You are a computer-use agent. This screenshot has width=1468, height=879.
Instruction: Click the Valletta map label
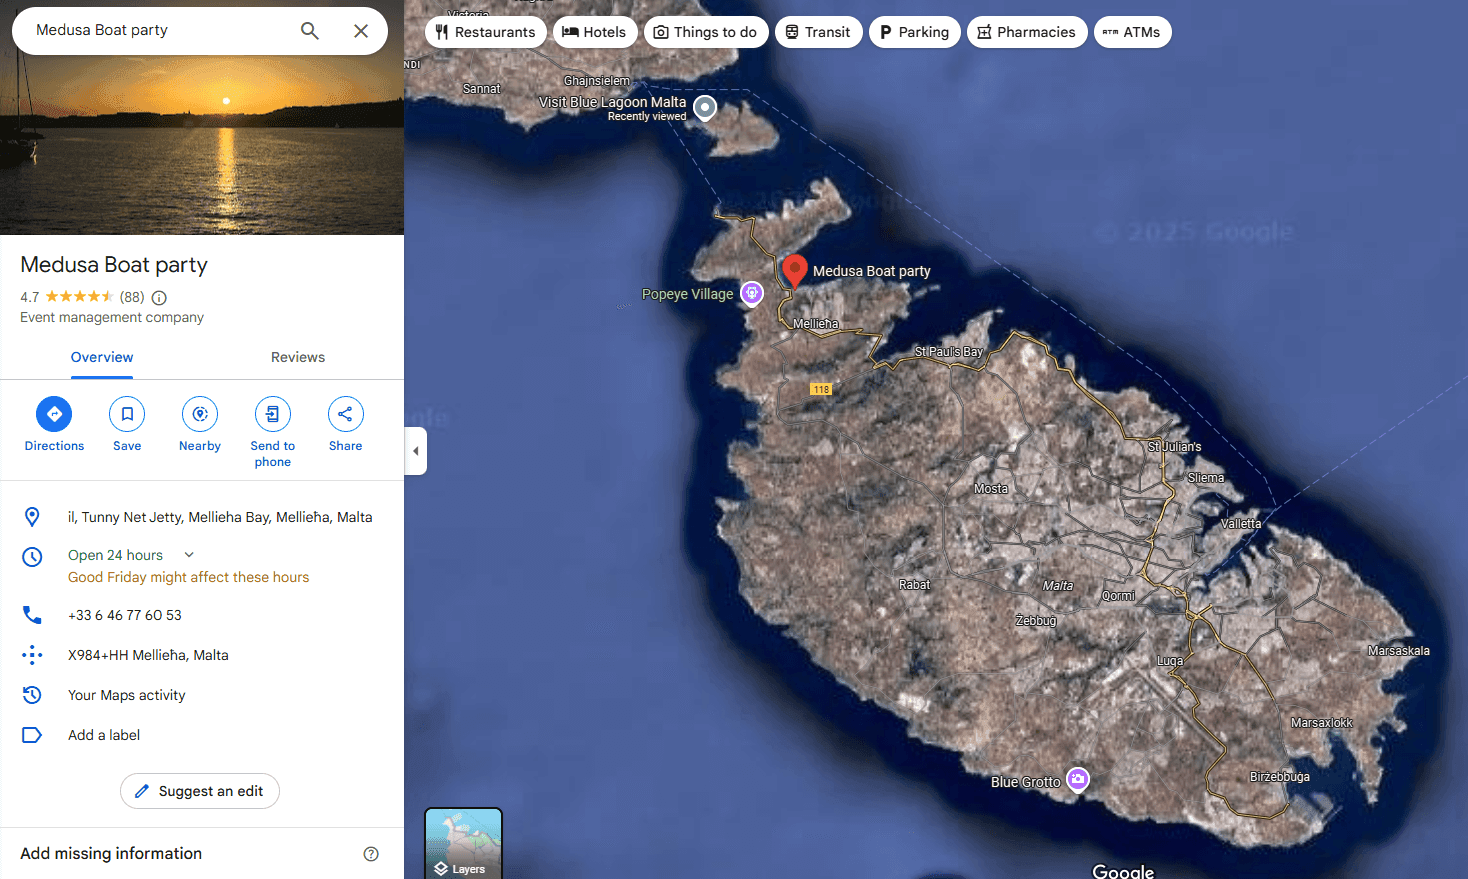(1241, 524)
